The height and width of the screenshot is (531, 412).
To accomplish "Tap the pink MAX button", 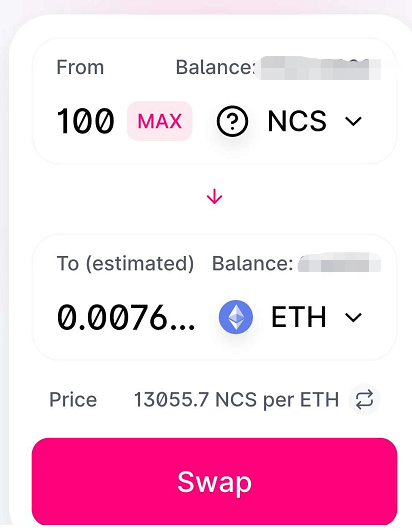I will (x=160, y=121).
